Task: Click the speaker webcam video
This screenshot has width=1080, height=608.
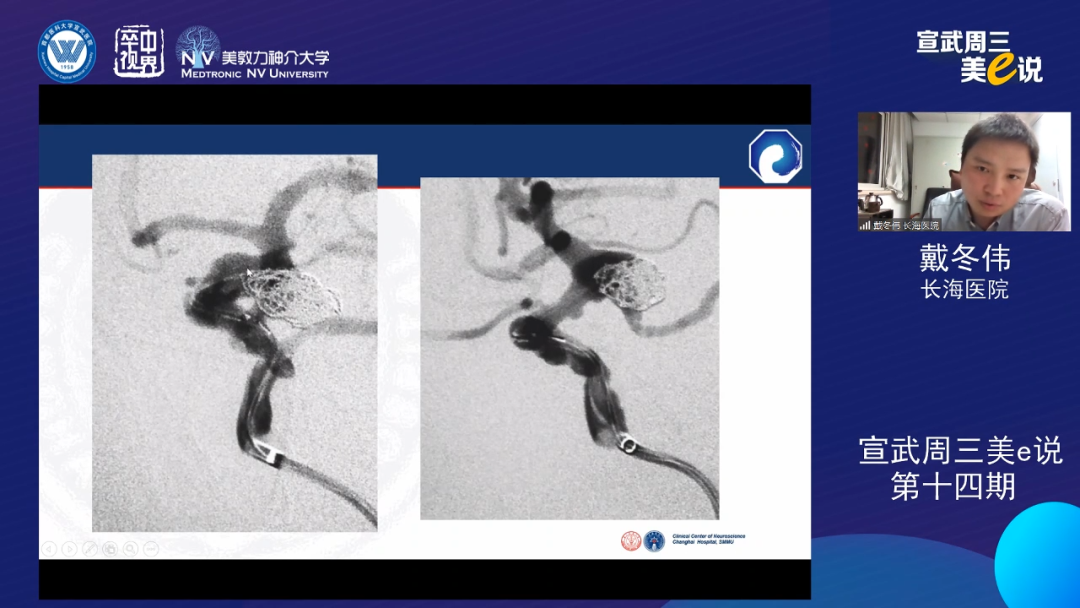Action: (x=964, y=171)
